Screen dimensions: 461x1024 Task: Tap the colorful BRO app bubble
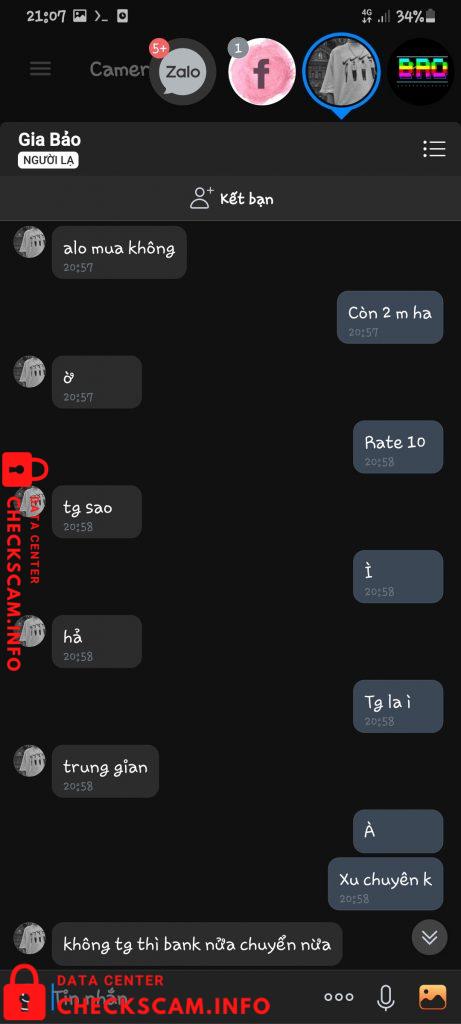pos(422,72)
